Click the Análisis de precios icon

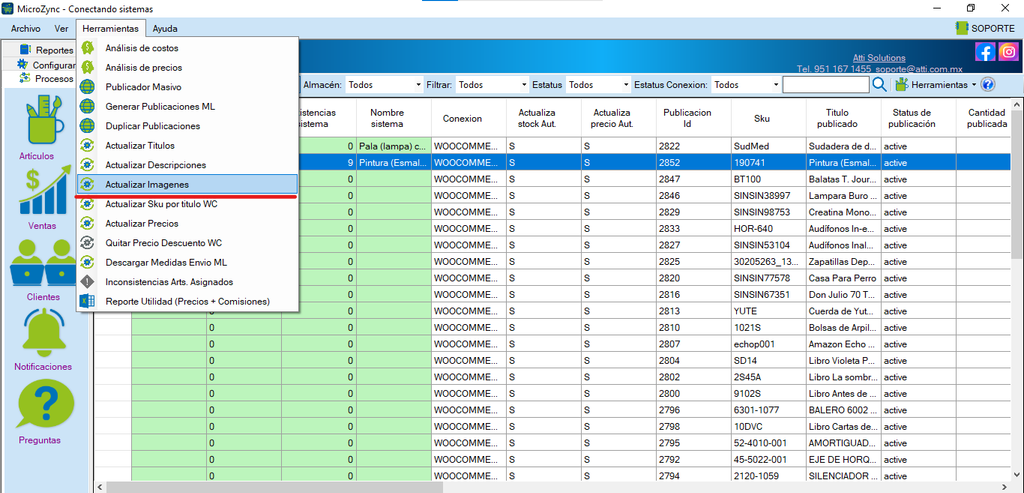(x=88, y=67)
